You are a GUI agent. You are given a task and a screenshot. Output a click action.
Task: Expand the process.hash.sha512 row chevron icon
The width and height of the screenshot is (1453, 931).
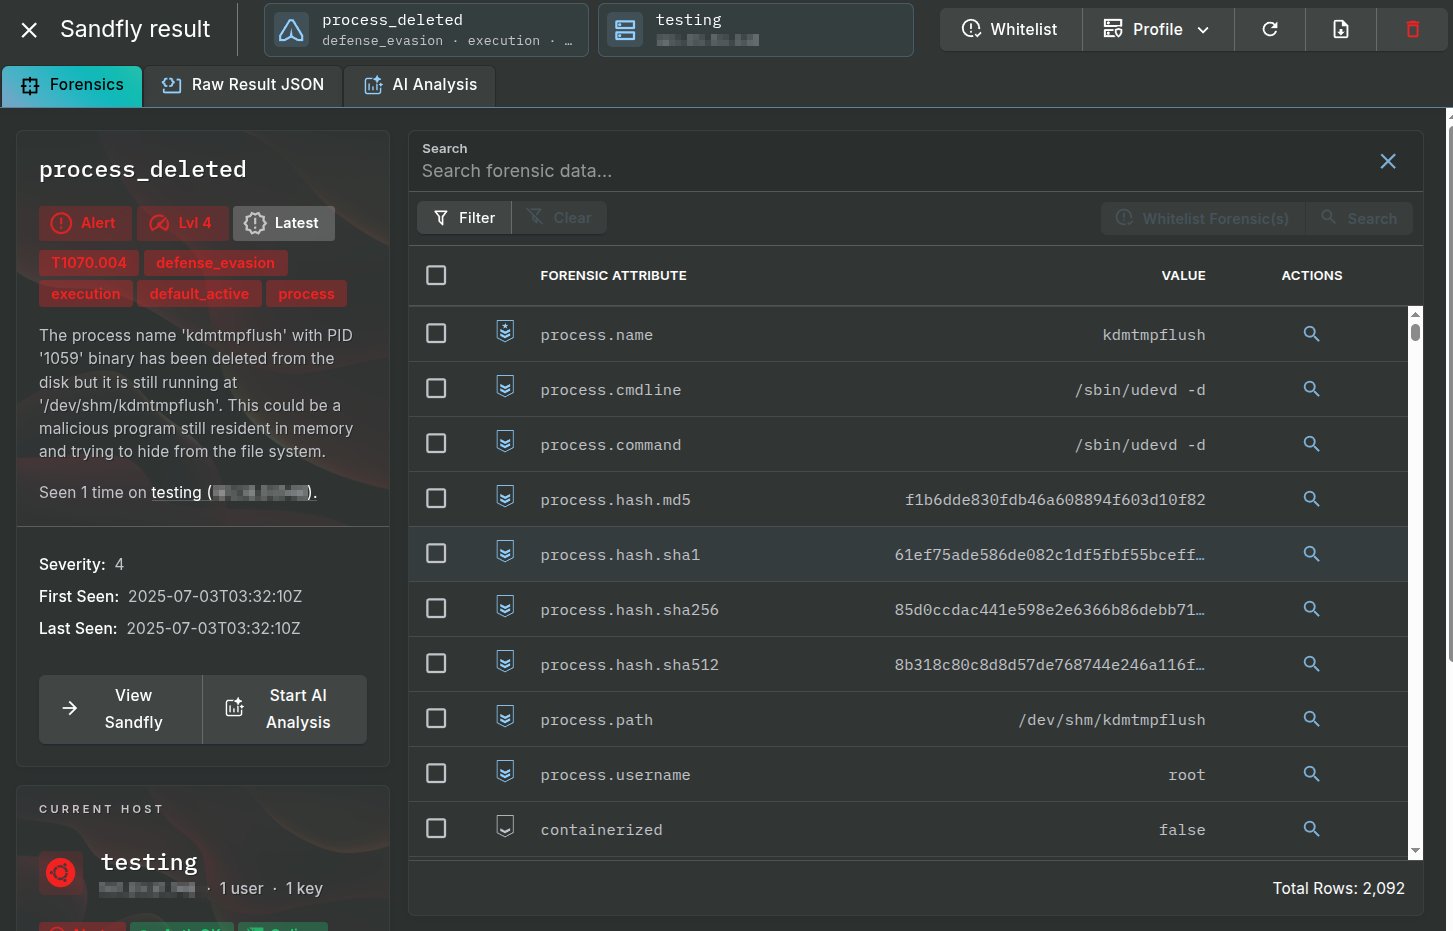505,662
